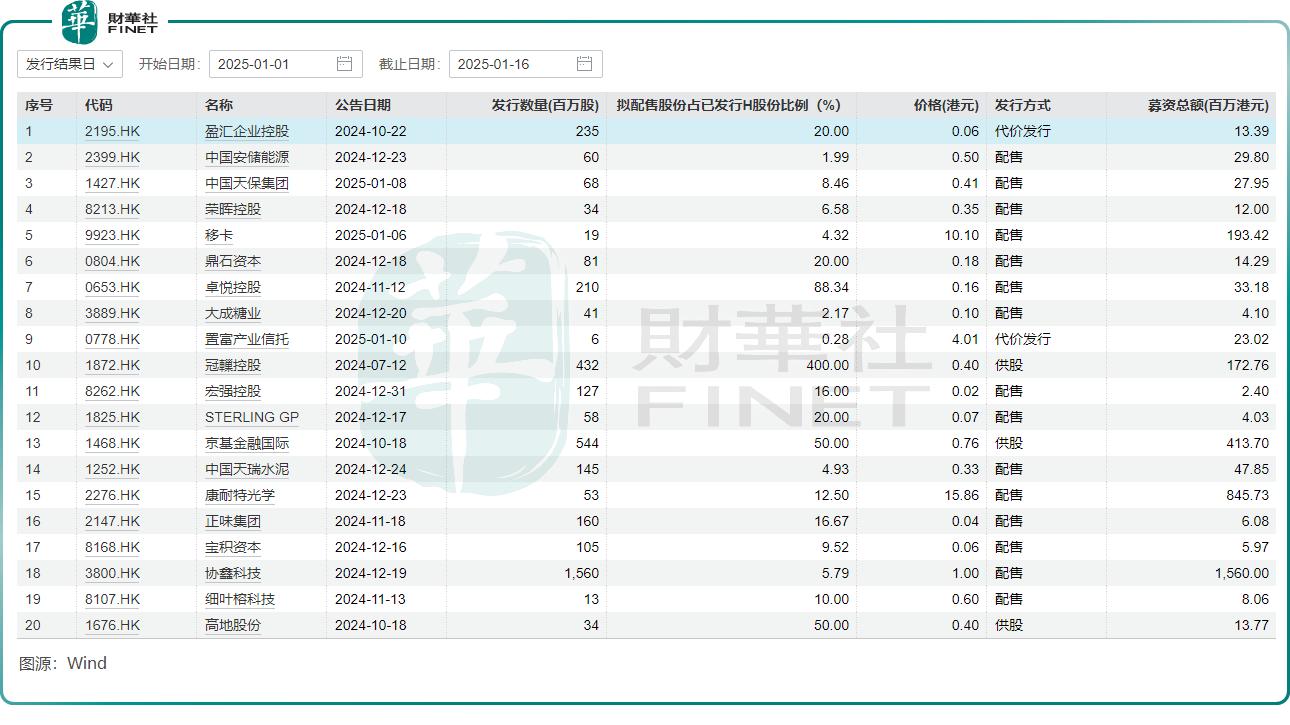Open stock code 8107.HK

pos(113,599)
